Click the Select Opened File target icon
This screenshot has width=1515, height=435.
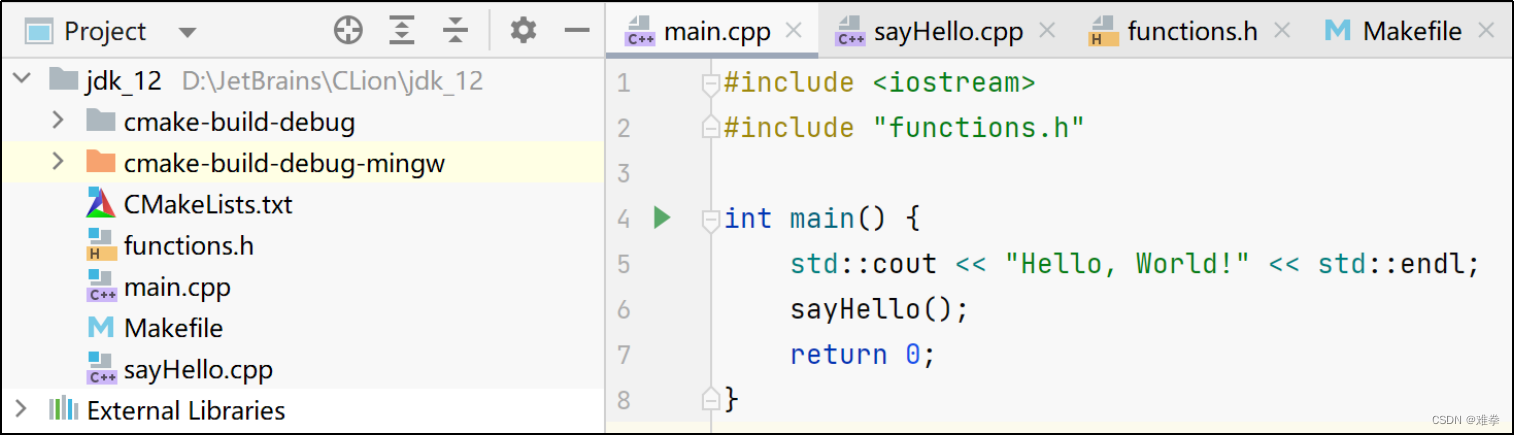tap(348, 31)
